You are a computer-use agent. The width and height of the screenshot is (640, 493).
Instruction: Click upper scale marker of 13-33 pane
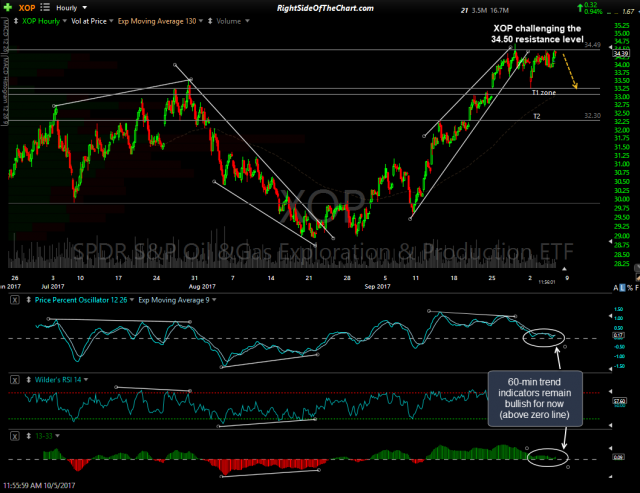(x=611, y=447)
